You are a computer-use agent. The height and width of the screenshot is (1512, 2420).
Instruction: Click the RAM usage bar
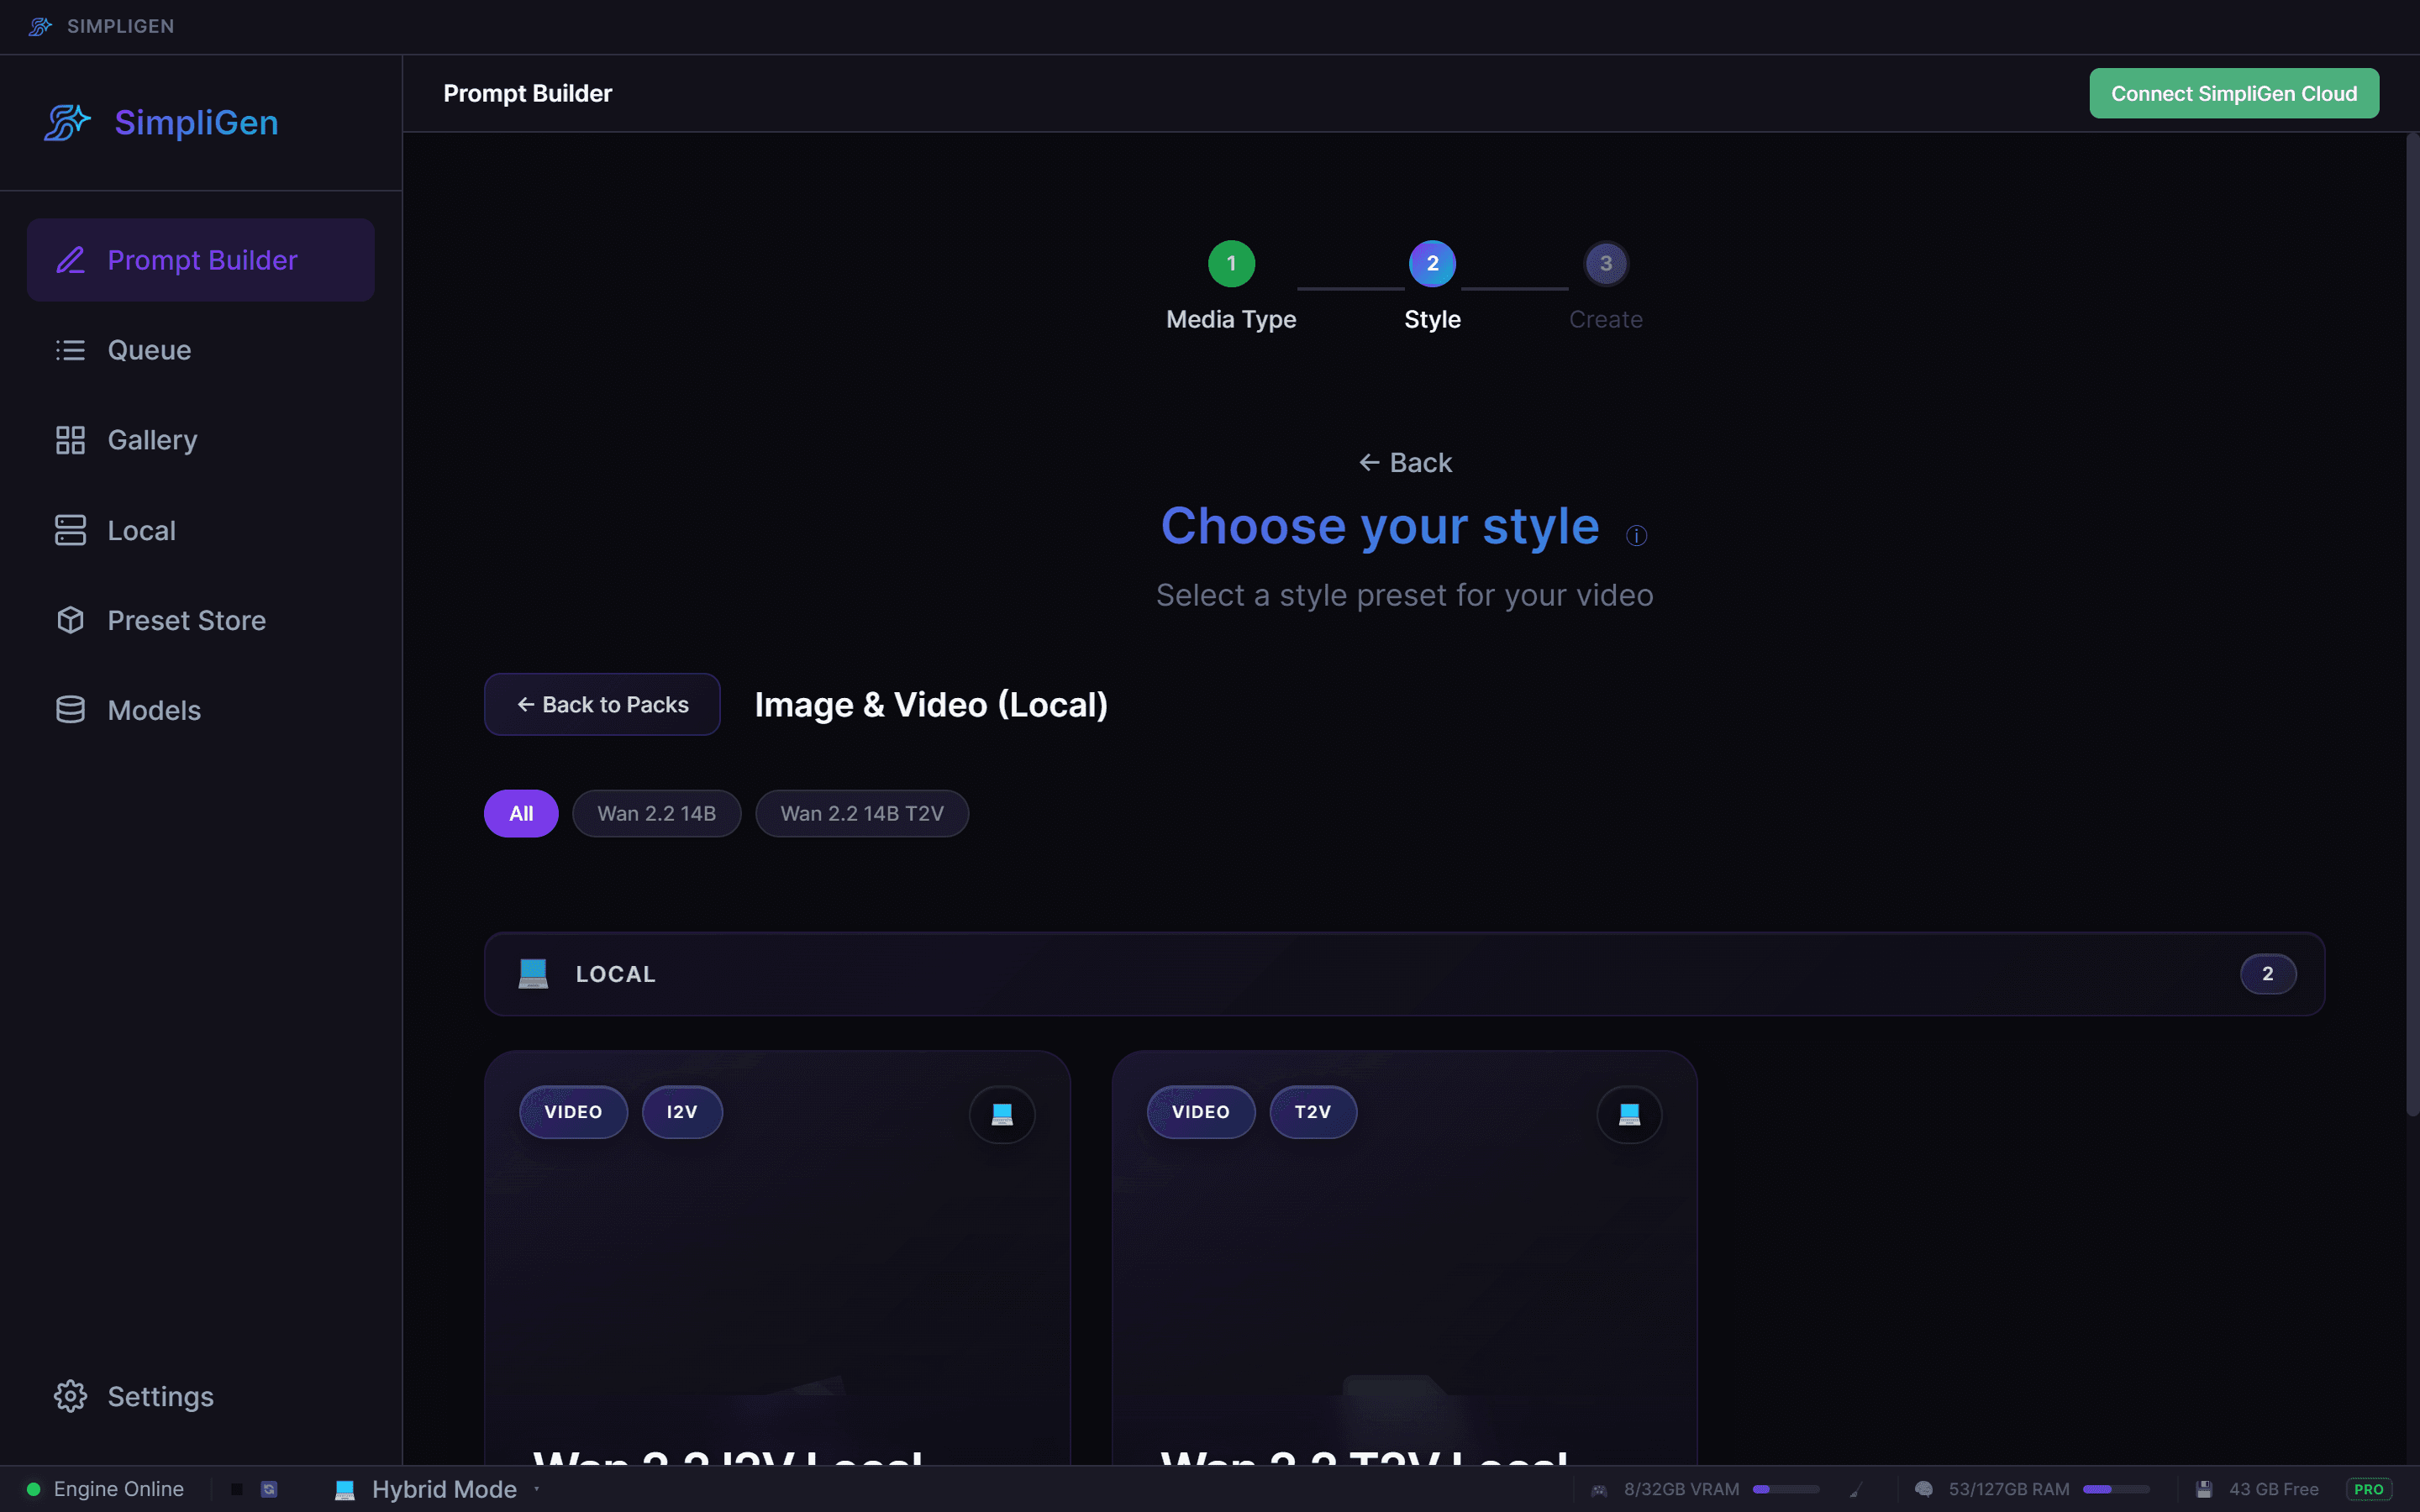tap(2116, 1490)
